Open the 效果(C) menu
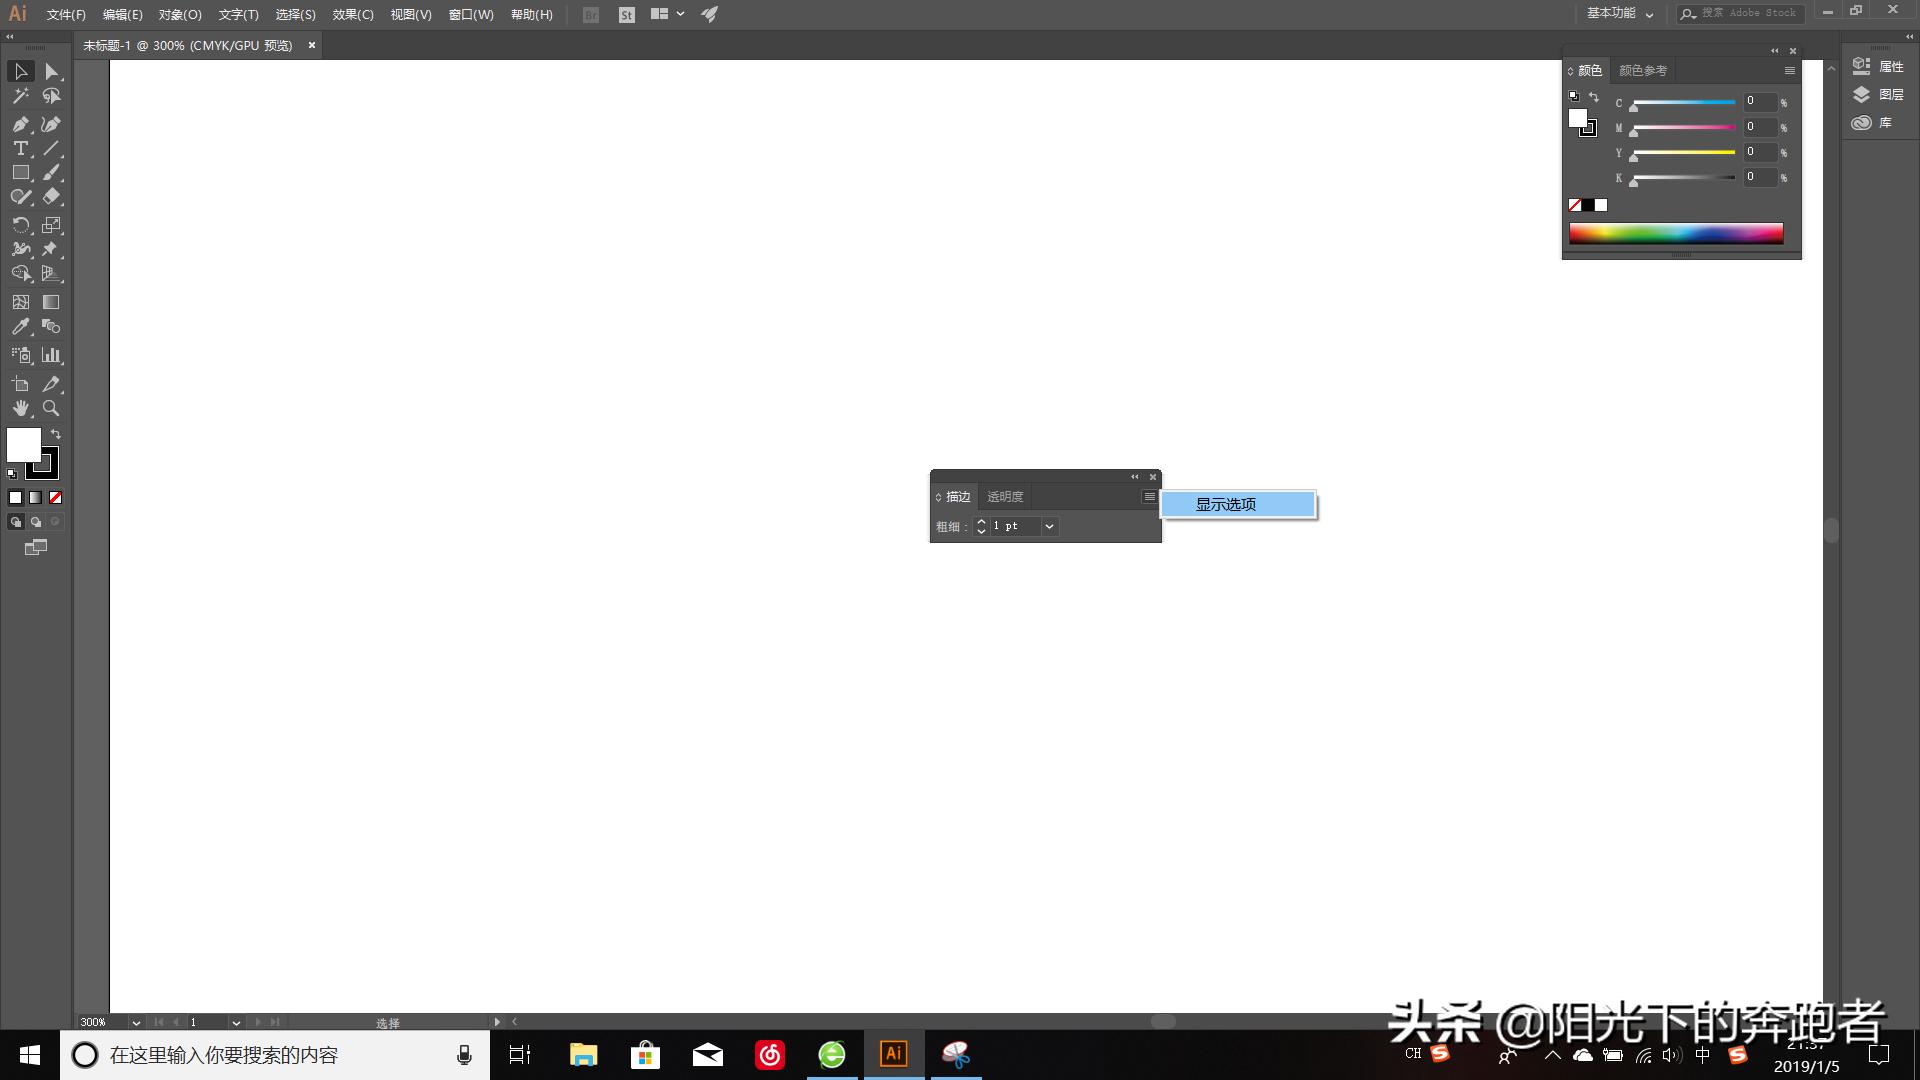 coord(352,15)
